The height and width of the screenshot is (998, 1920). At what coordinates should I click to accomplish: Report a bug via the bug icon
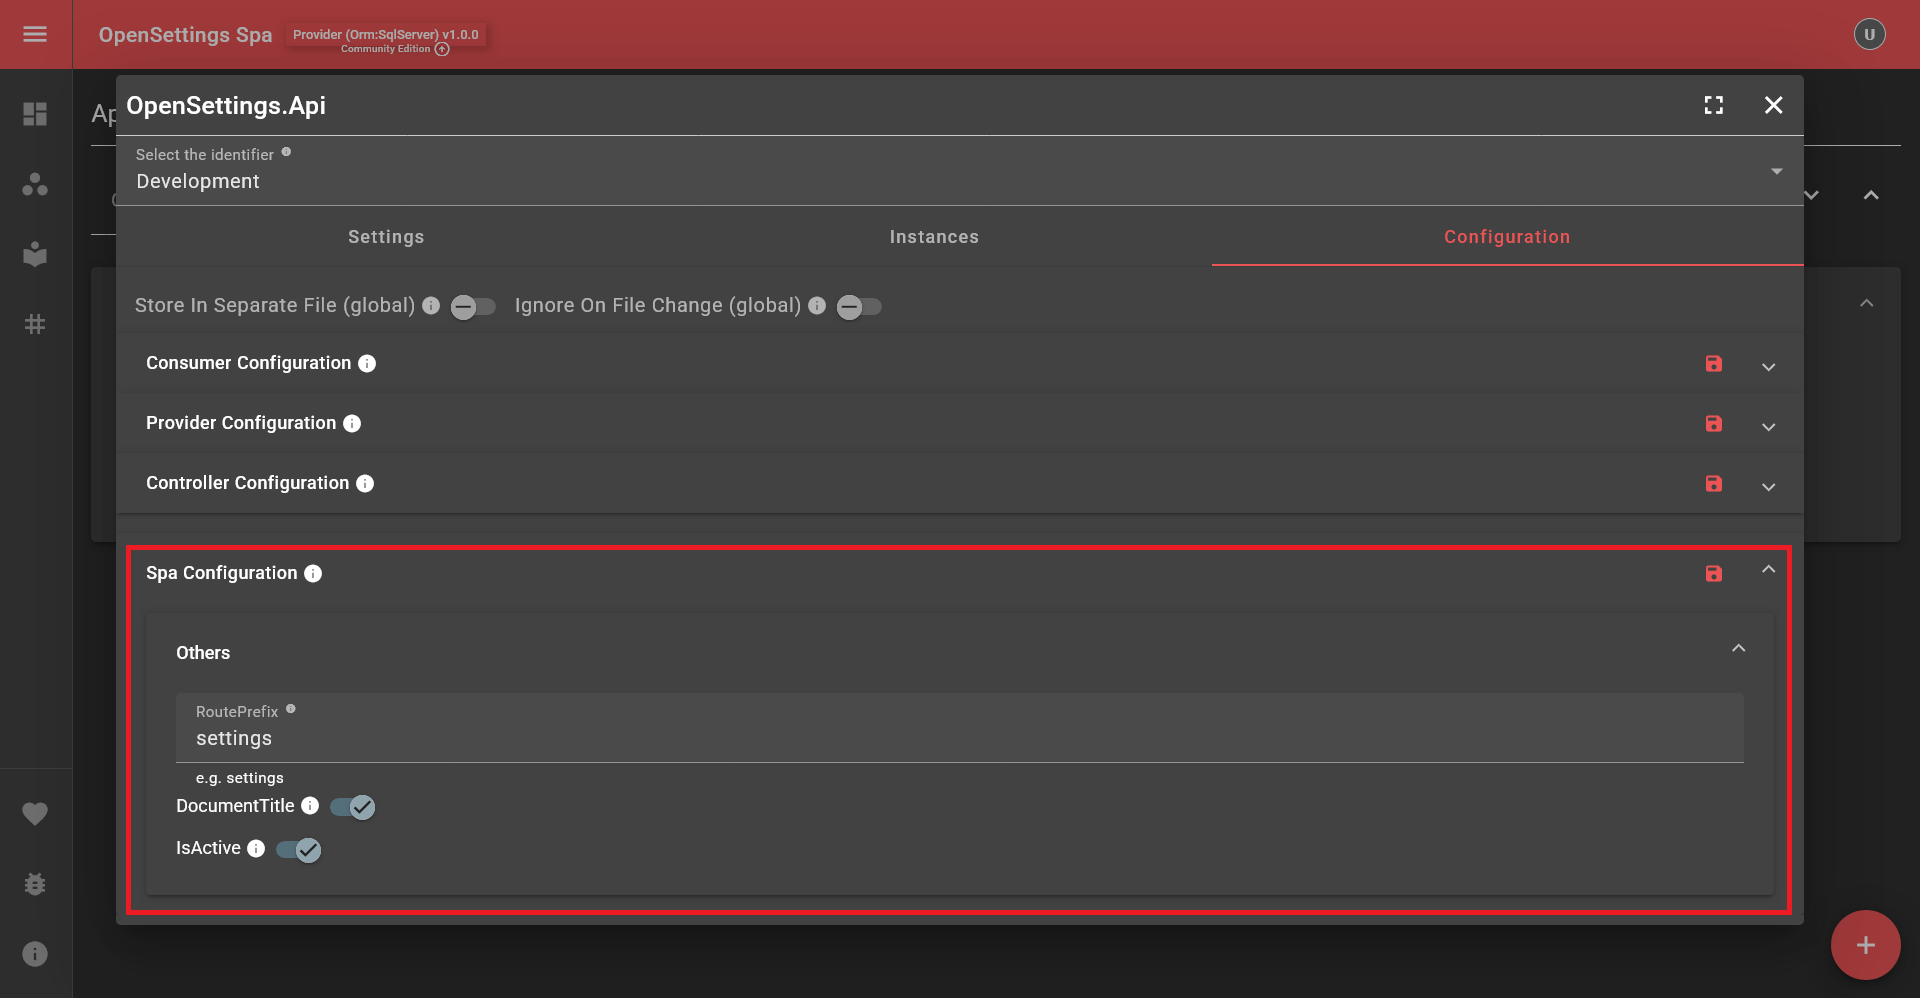pyautogui.click(x=35, y=884)
